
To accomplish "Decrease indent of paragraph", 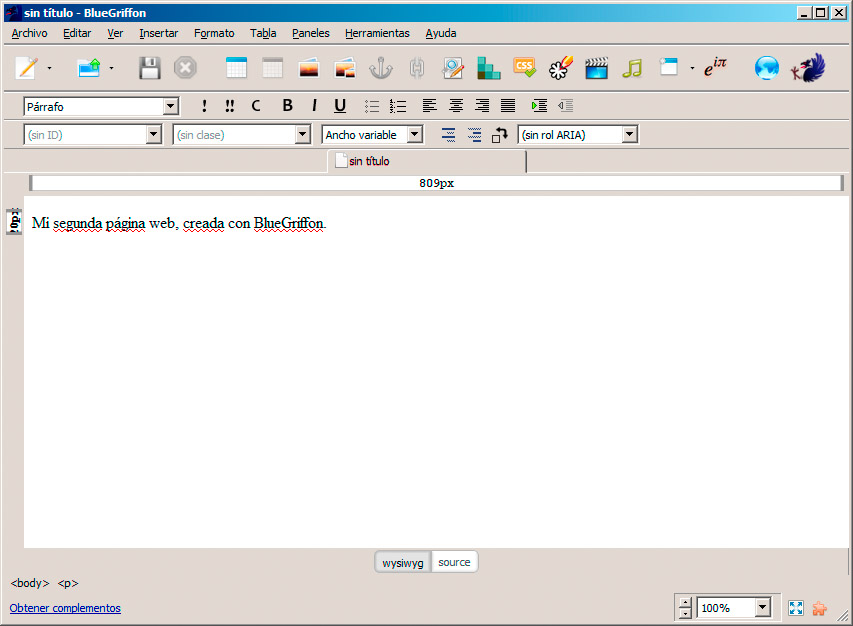I will [566, 106].
